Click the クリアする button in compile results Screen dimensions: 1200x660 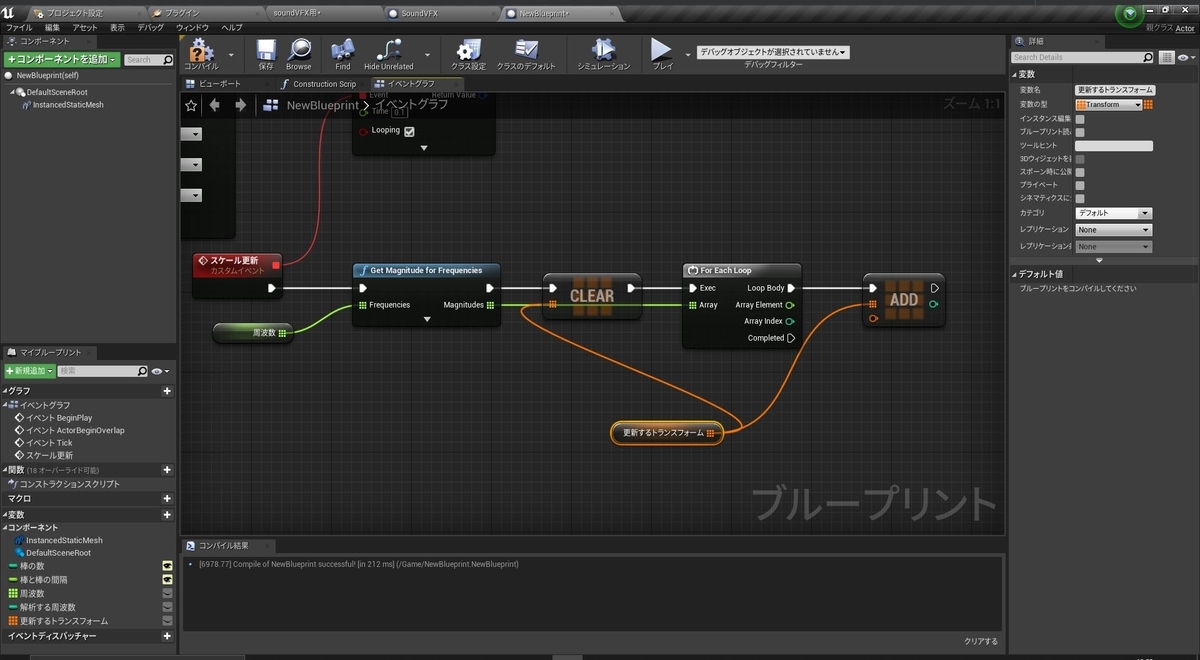tap(981, 641)
